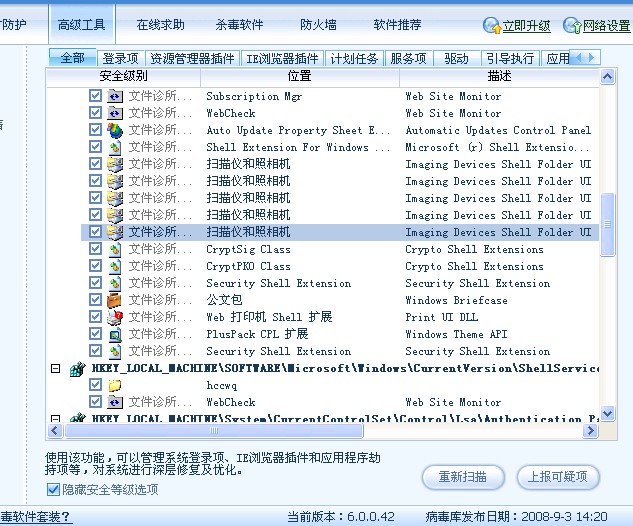The width and height of the screenshot is (633, 526).
Task: Open the 防火墙 menu
Action: (x=318, y=25)
